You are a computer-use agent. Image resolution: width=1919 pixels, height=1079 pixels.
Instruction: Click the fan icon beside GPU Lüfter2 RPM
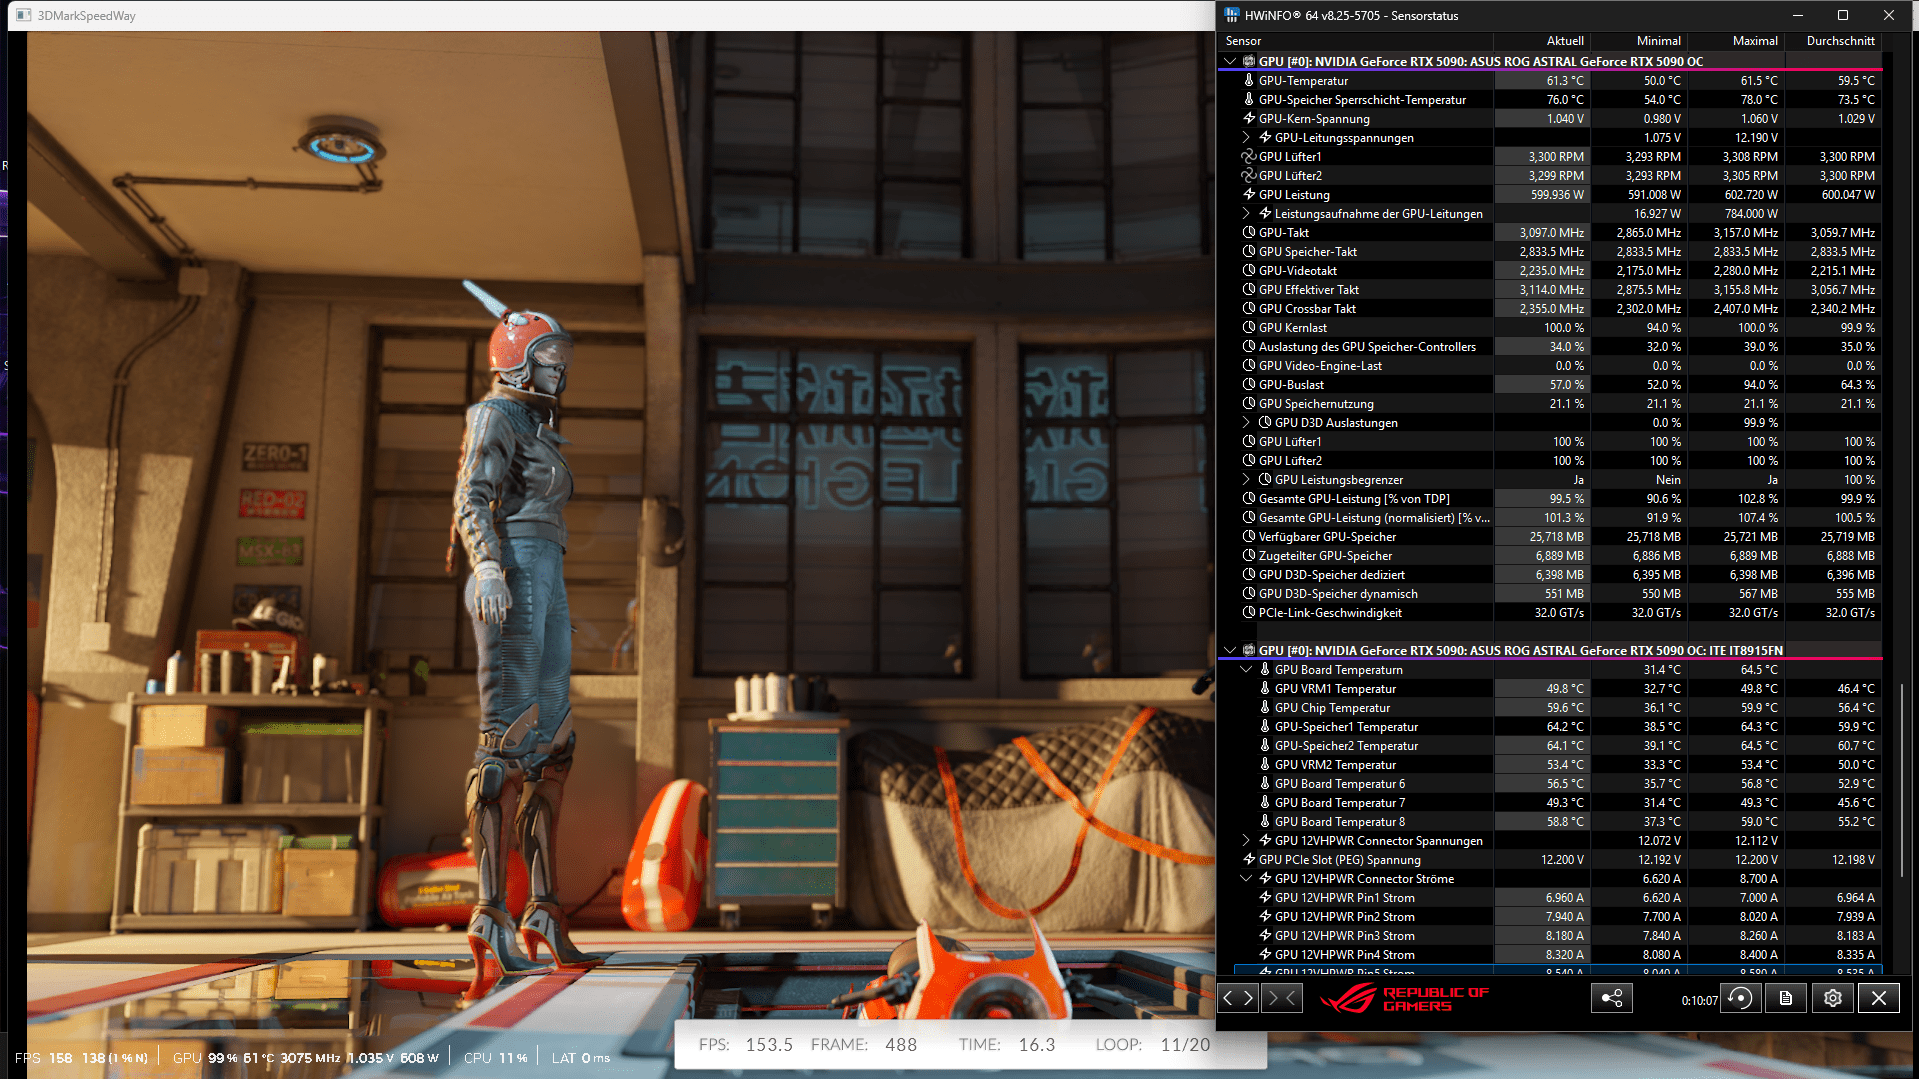tap(1249, 175)
